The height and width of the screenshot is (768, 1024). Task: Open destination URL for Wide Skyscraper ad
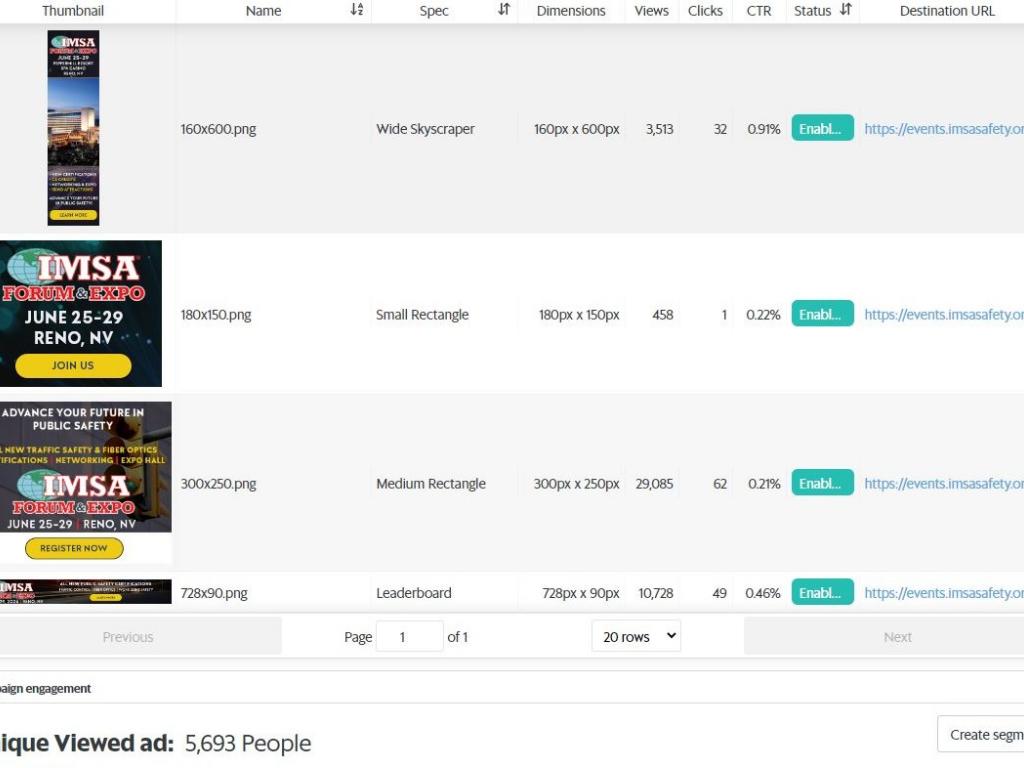coord(943,129)
